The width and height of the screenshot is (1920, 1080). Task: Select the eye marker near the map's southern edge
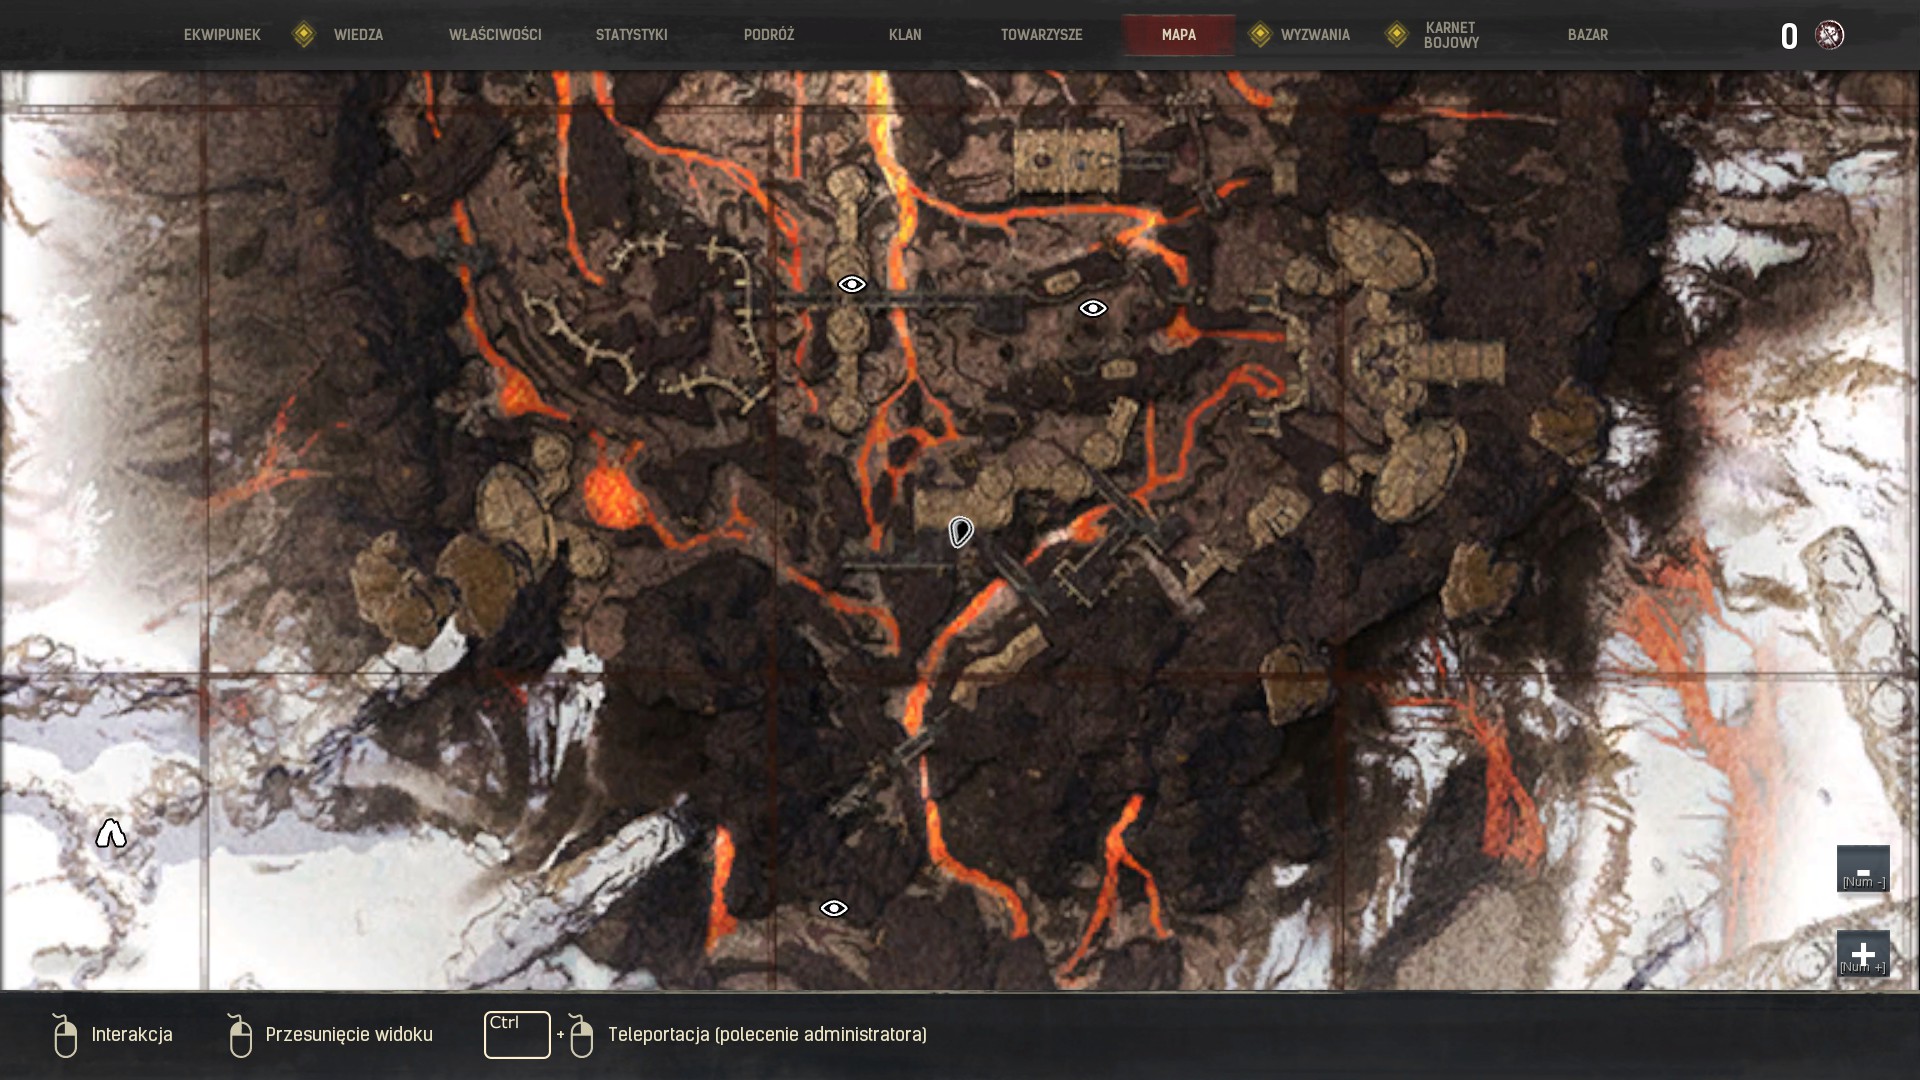pyautogui.click(x=834, y=909)
